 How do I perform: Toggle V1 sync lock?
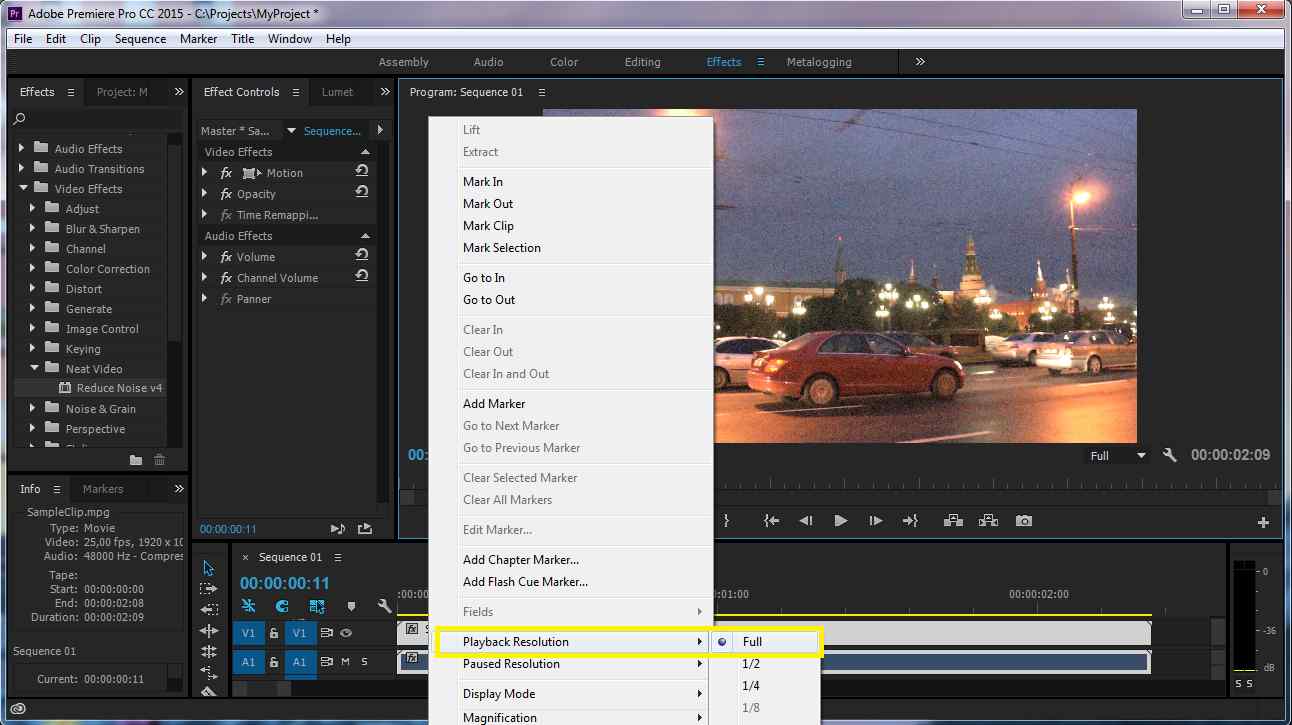(x=326, y=633)
